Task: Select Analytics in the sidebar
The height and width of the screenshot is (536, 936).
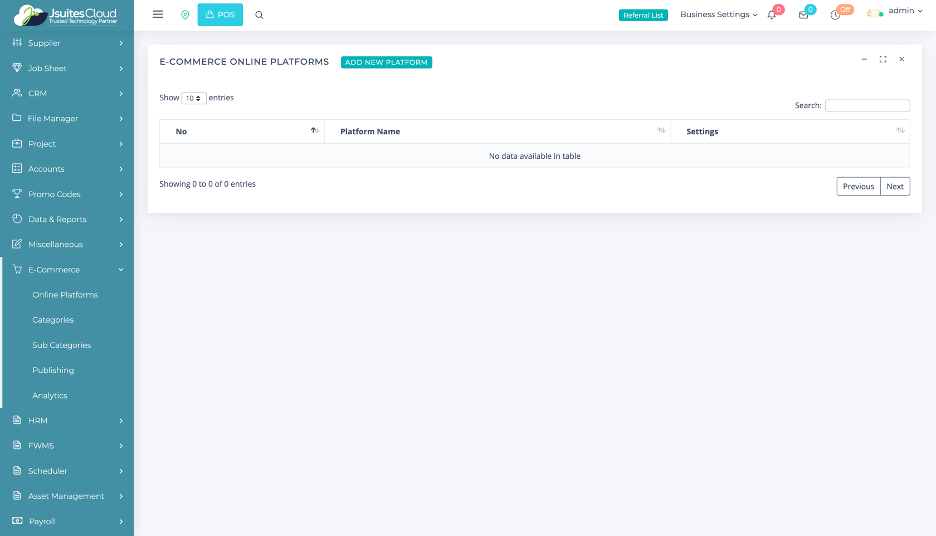Action: tap(50, 396)
